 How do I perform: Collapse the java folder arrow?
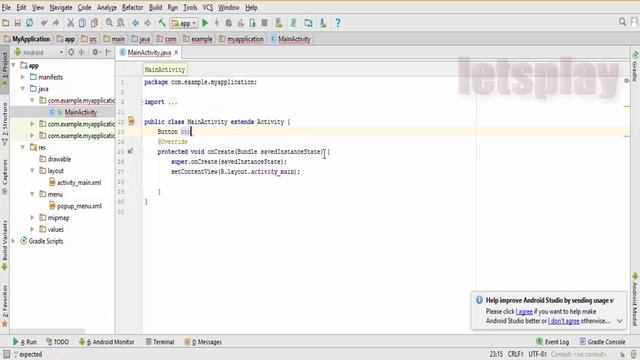tap(23, 89)
